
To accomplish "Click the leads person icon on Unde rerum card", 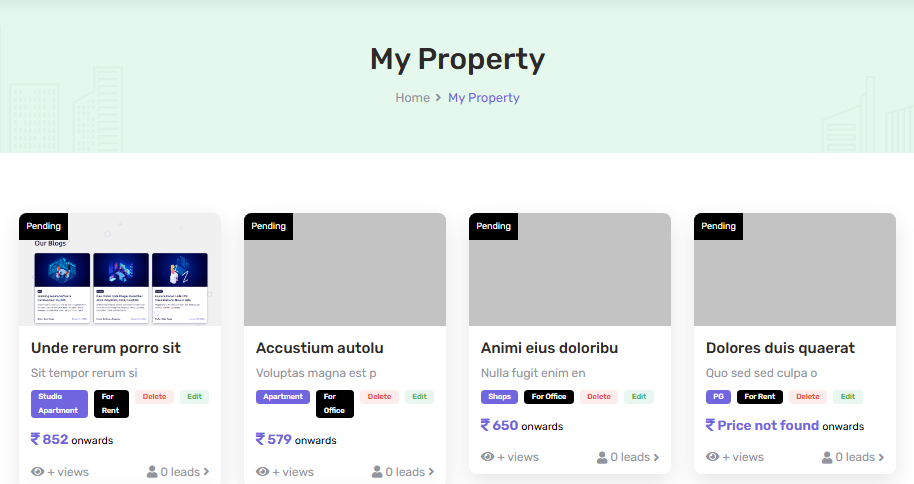I will tap(152, 471).
